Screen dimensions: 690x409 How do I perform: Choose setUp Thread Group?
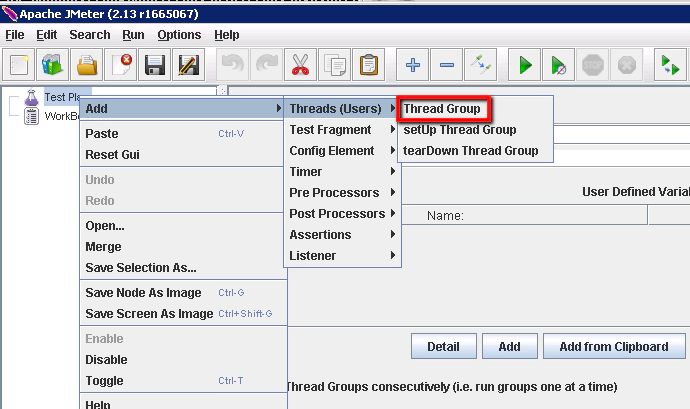click(x=475, y=130)
